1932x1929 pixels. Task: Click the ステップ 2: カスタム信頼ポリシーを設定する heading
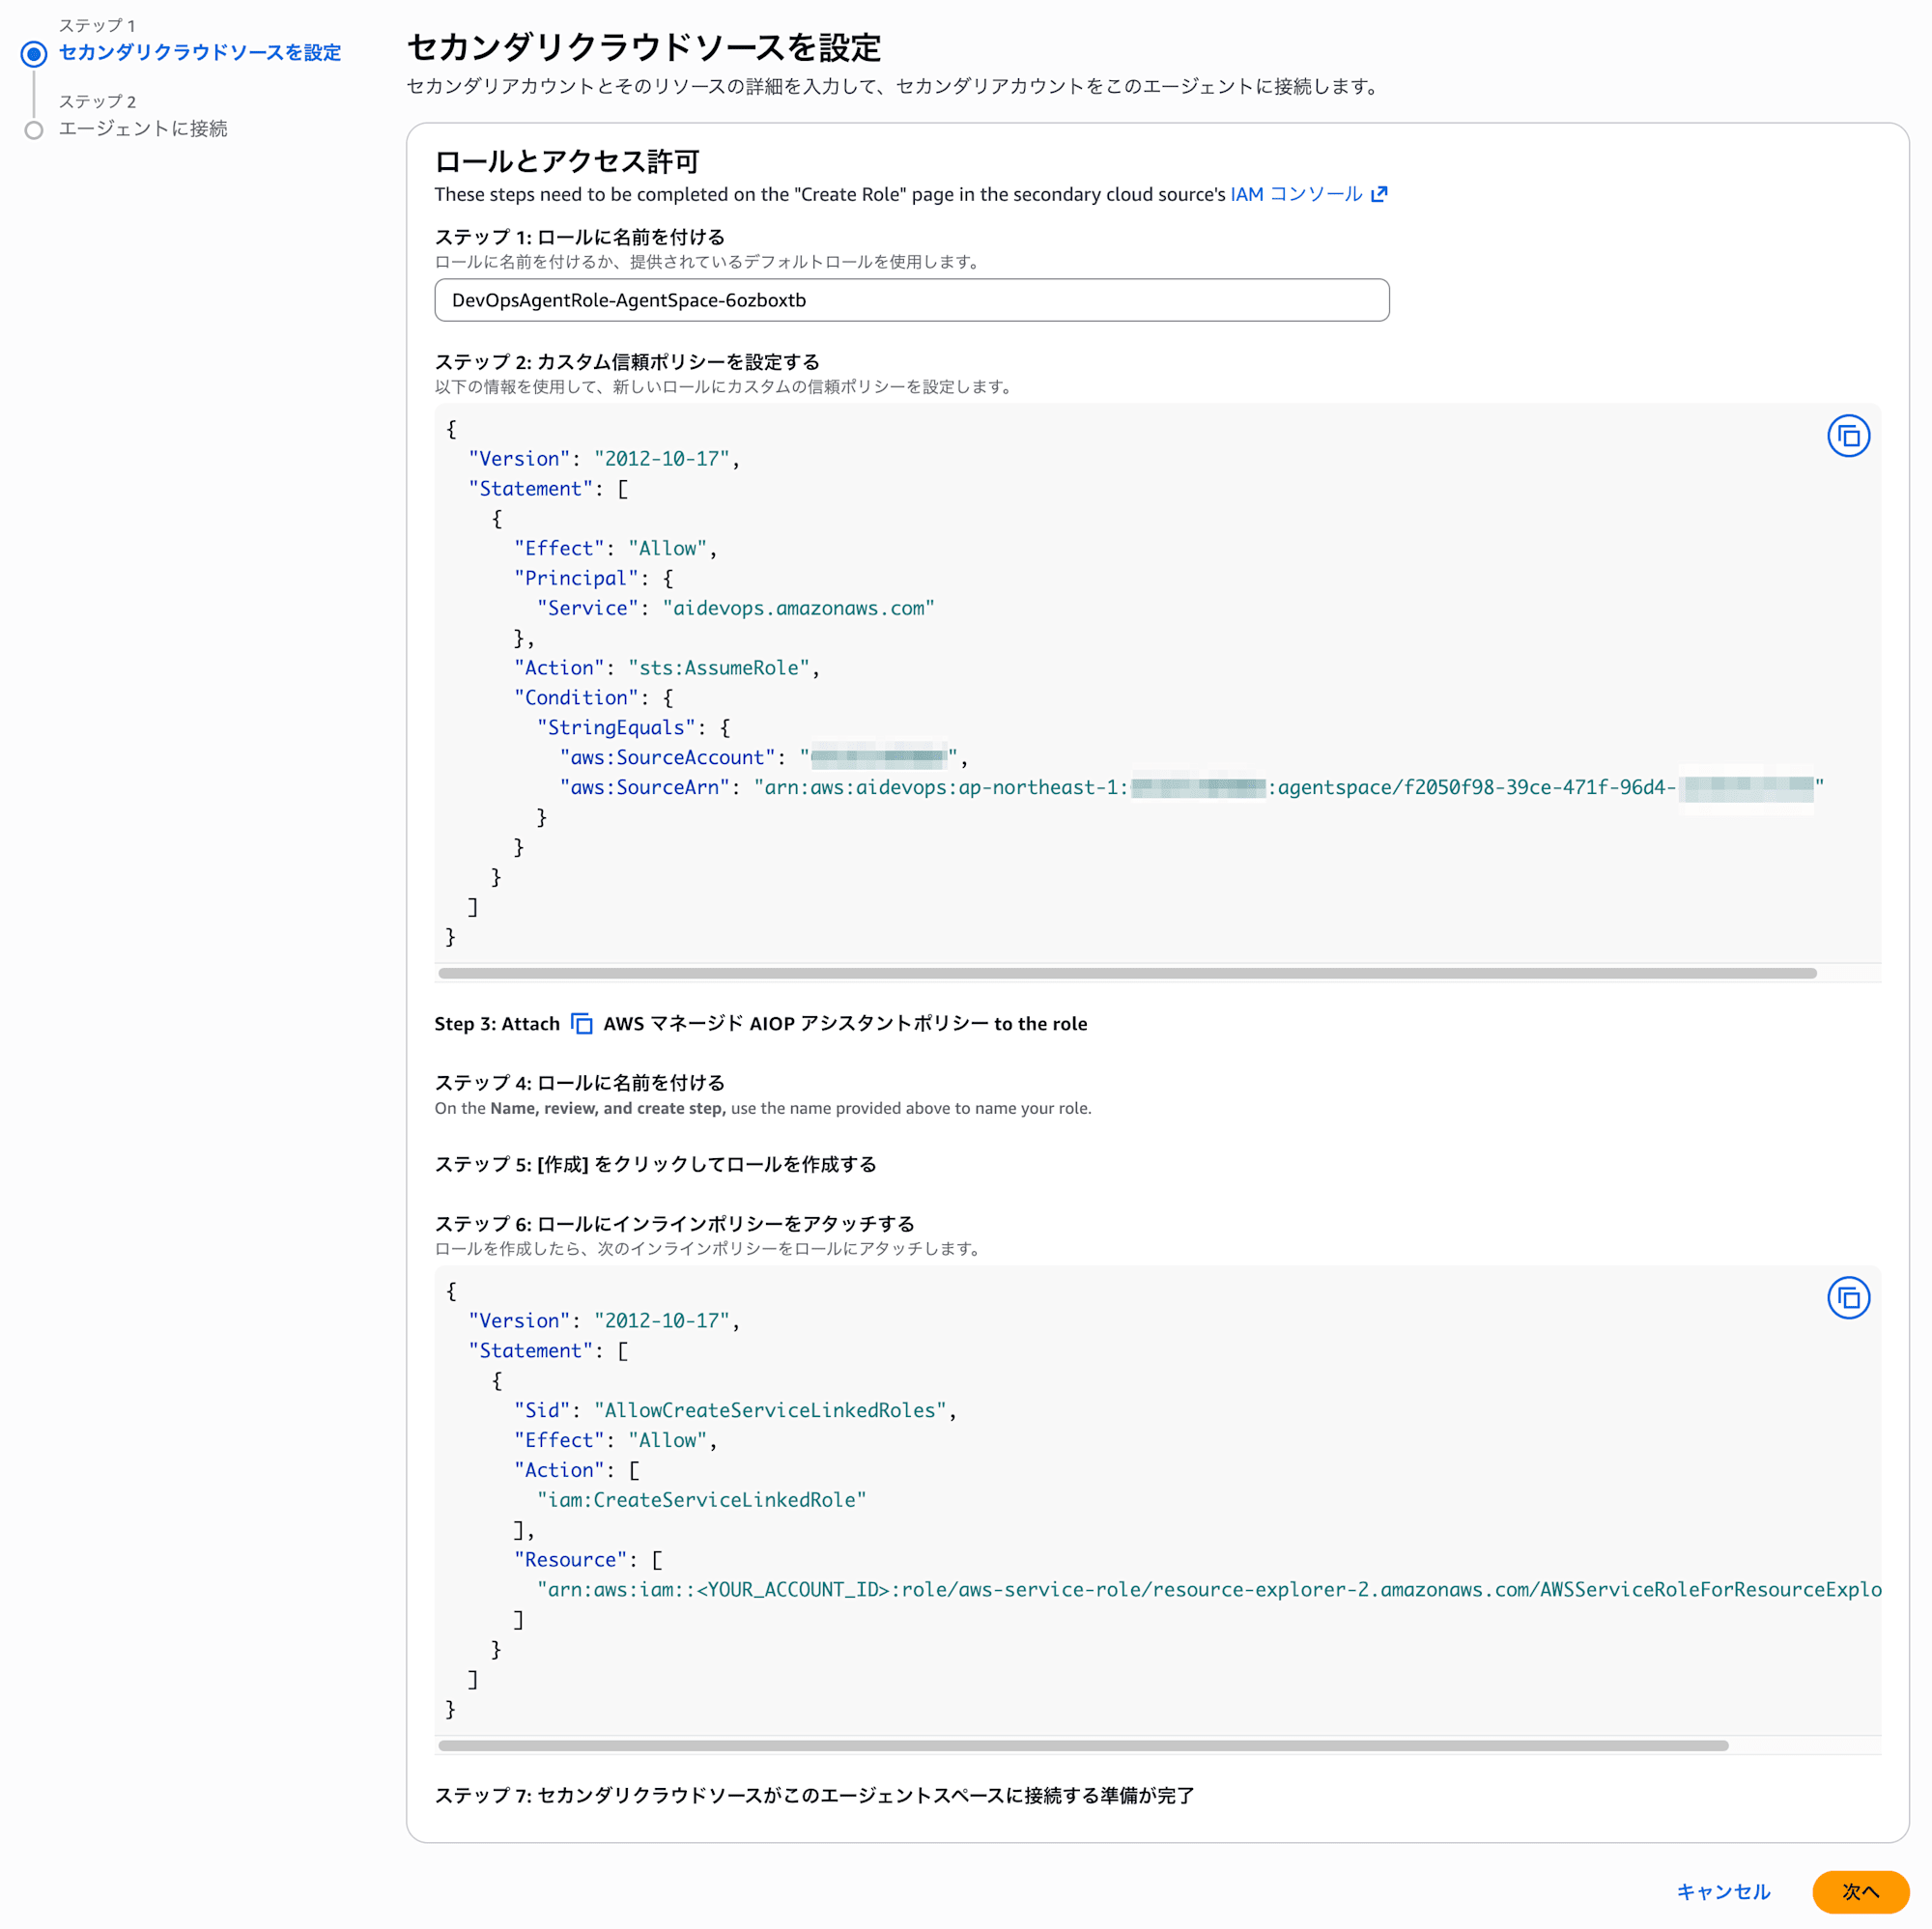[627, 362]
